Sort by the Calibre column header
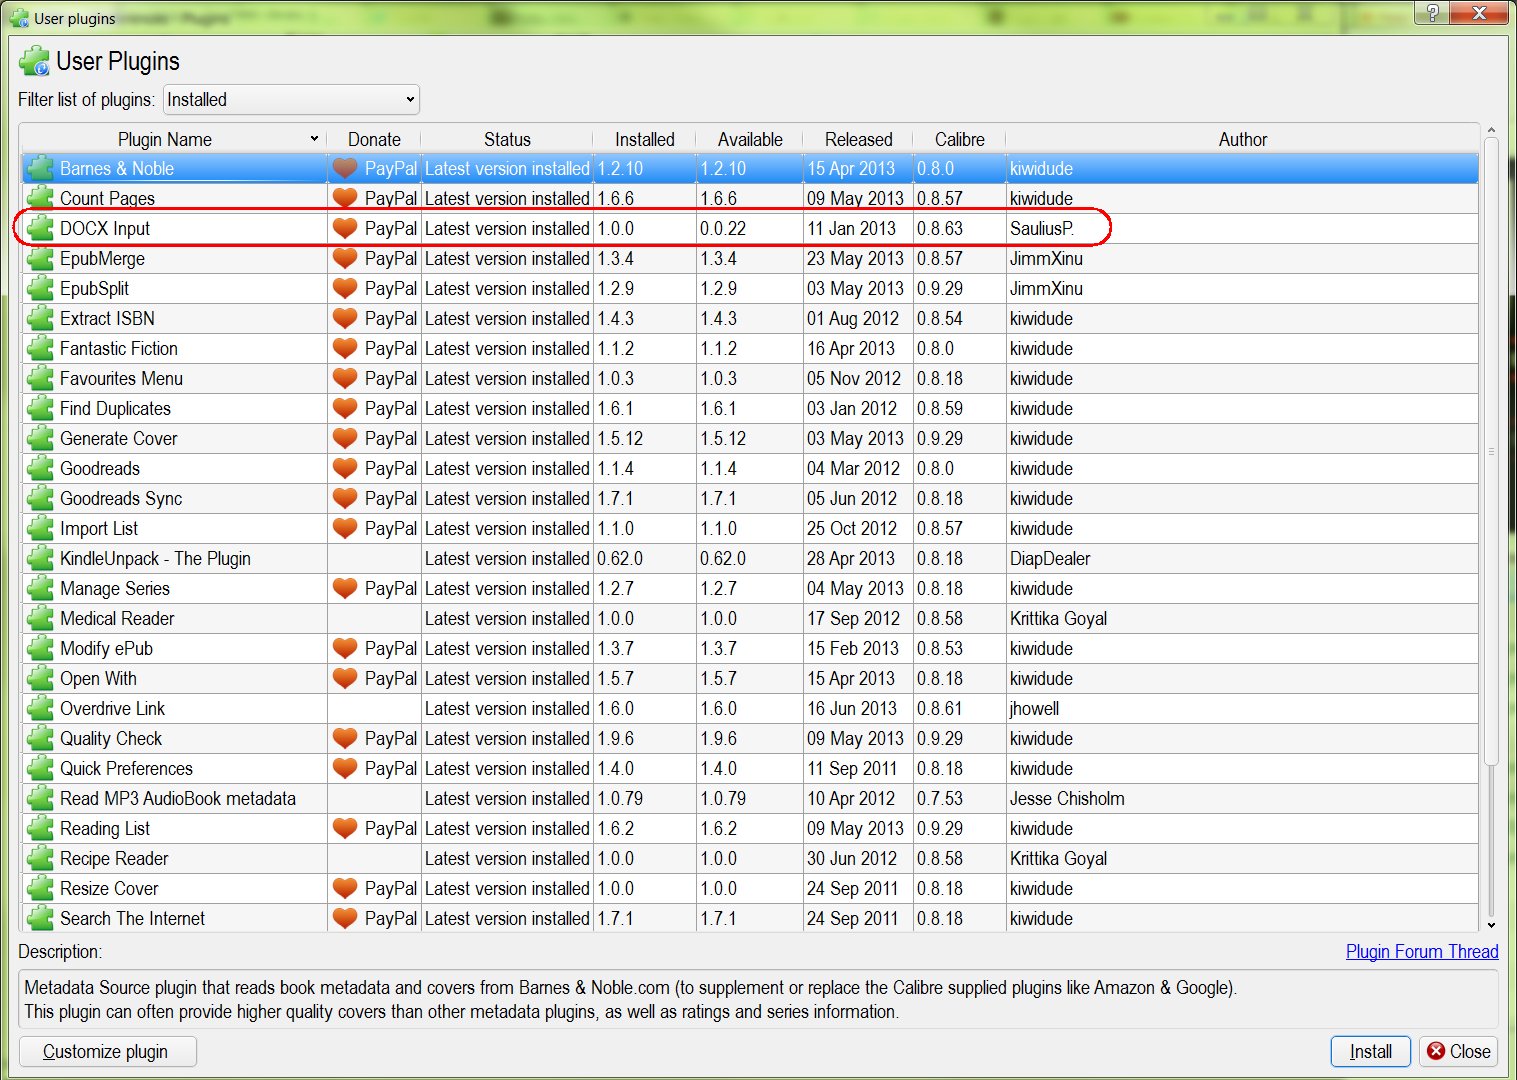The height and width of the screenshot is (1080, 1517). [x=959, y=139]
